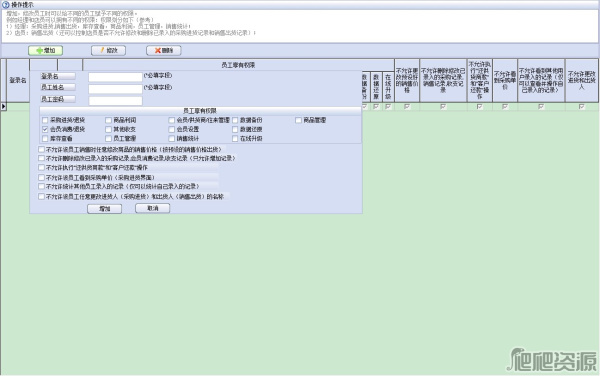Enable the 会员/供货商/往来管理 checkbox
The height and width of the screenshot is (376, 600).
point(171,120)
